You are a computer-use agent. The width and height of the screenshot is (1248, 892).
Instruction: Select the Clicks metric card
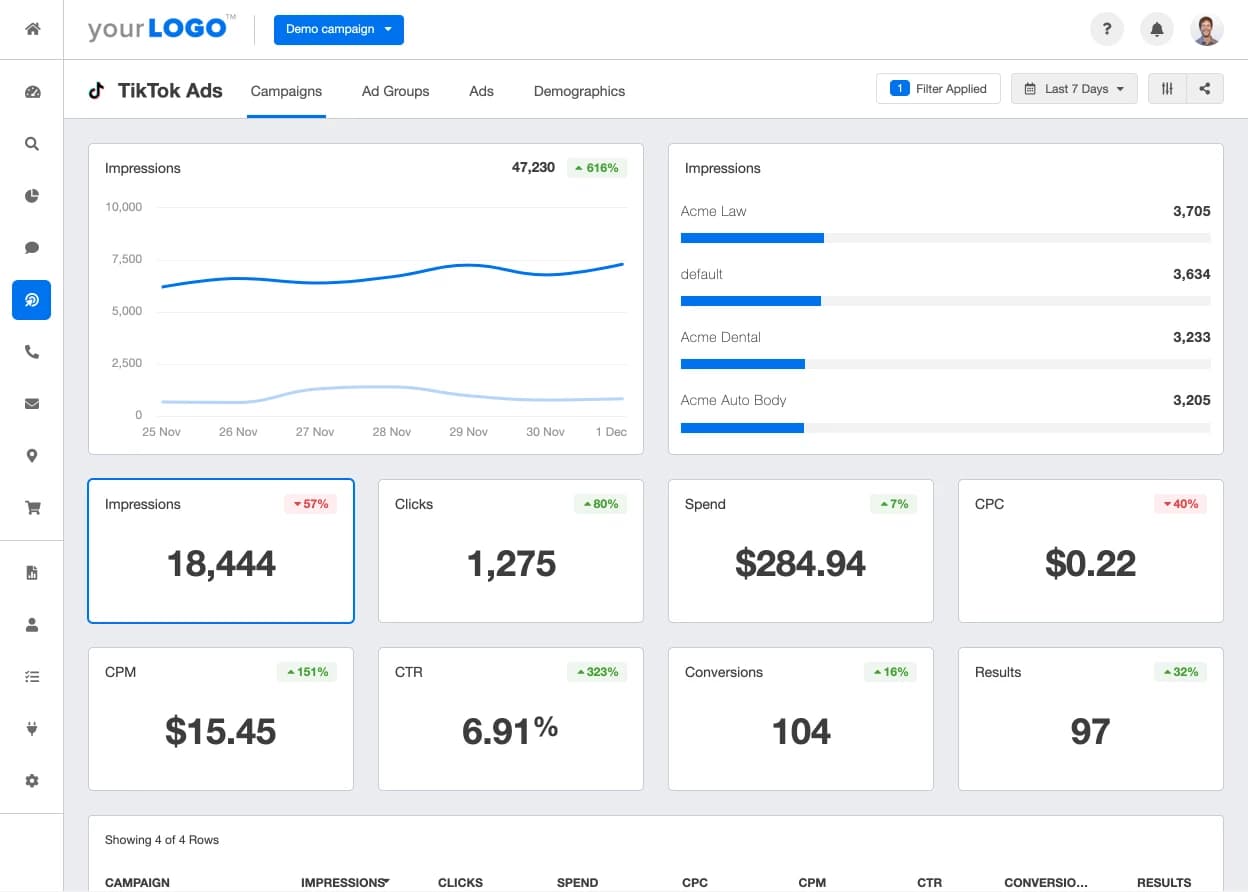510,551
